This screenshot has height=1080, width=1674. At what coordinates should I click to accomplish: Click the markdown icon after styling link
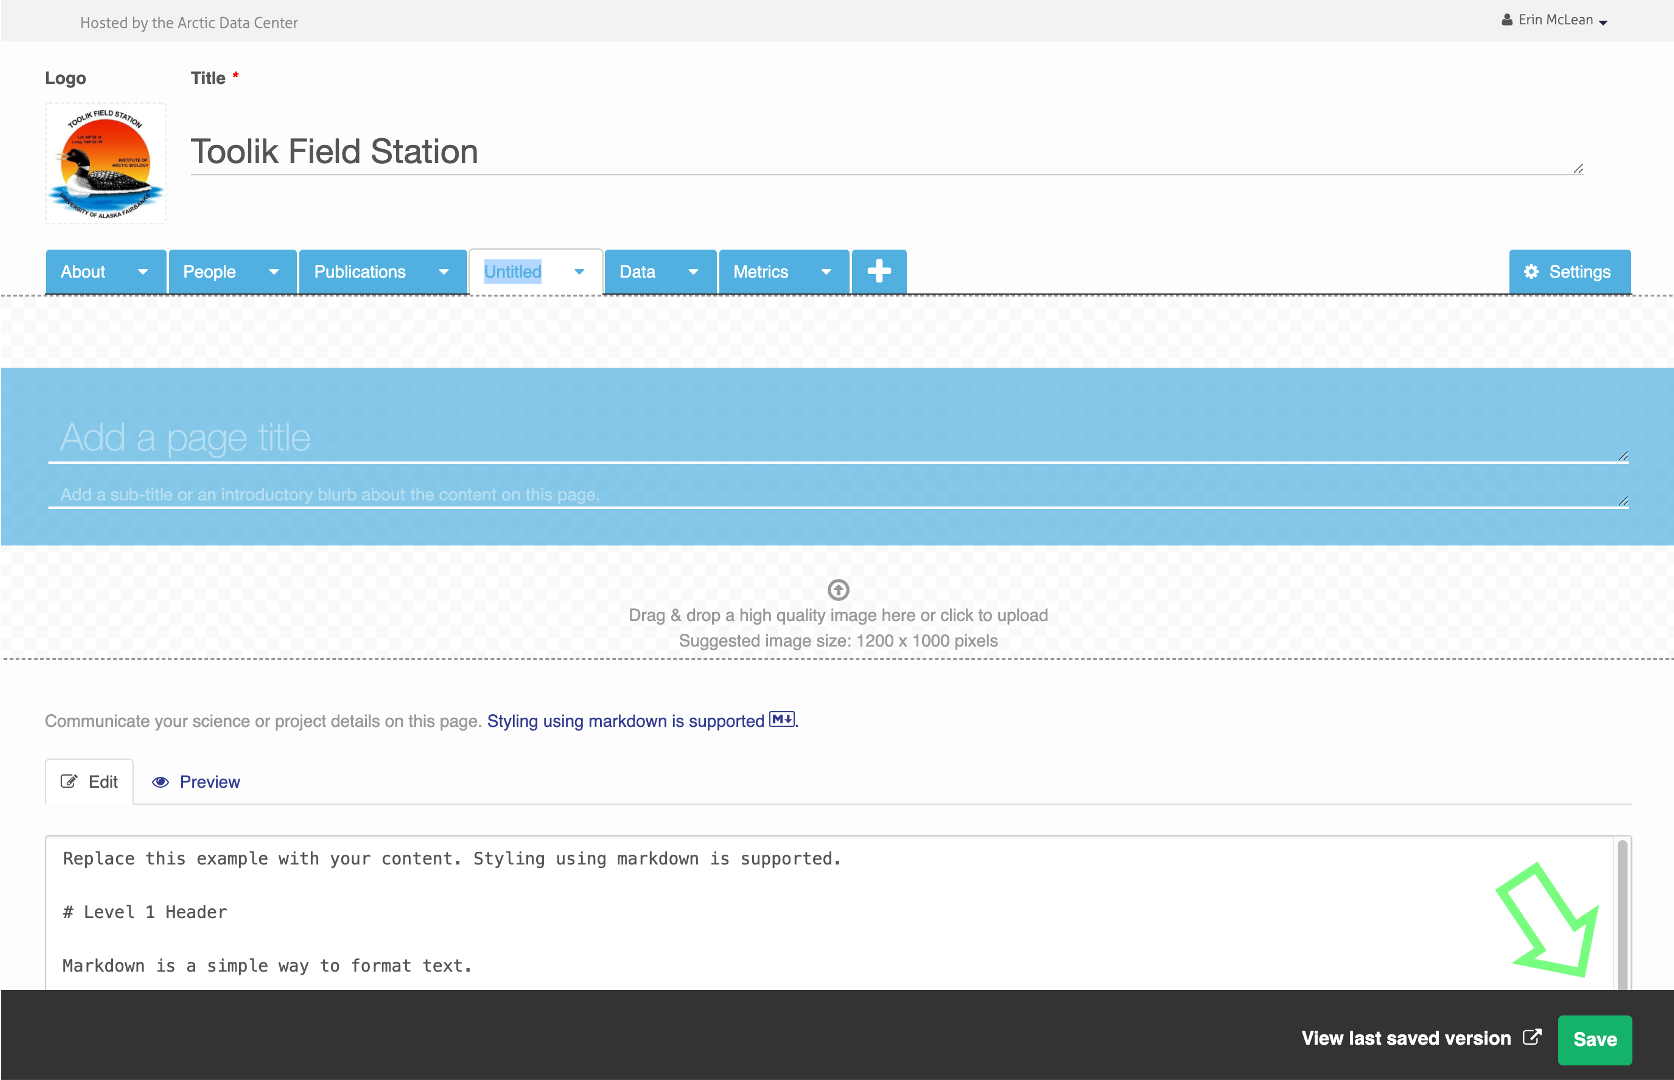[782, 720]
